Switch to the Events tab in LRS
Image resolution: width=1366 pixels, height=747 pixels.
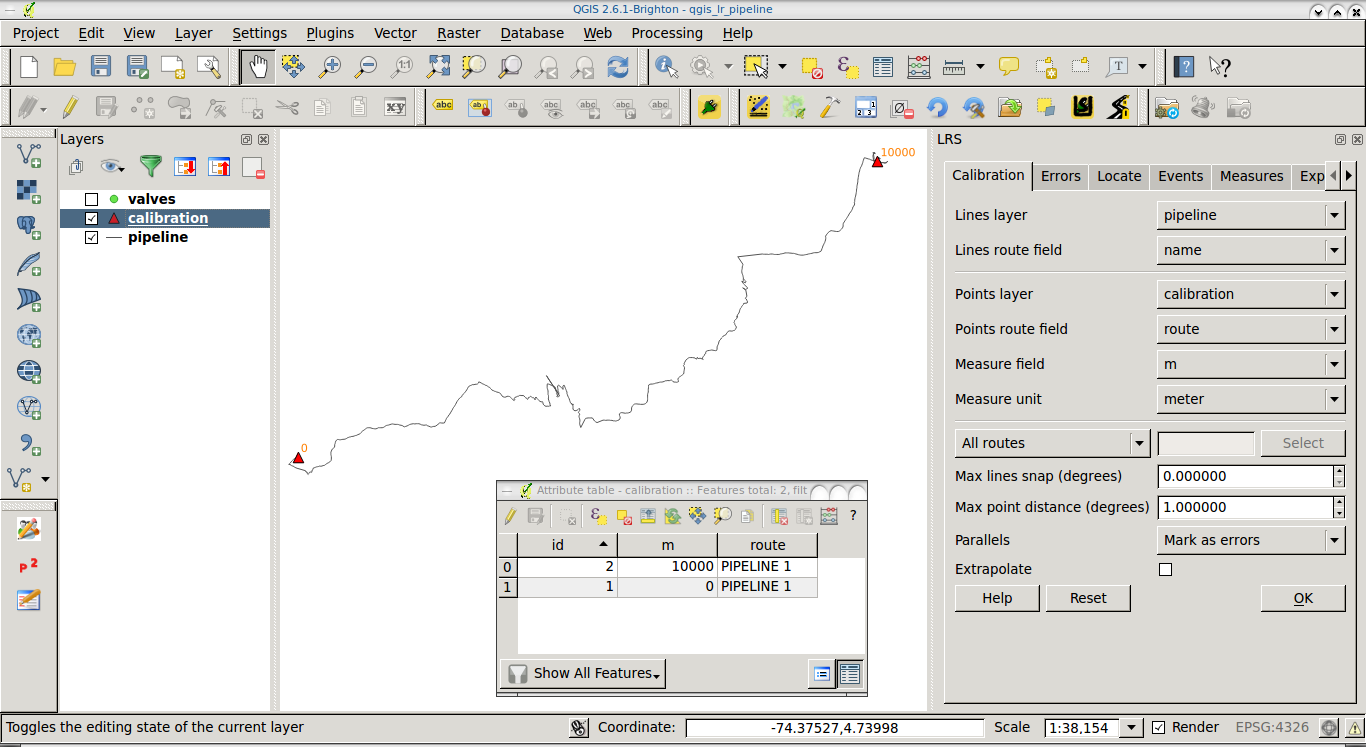1180,176
